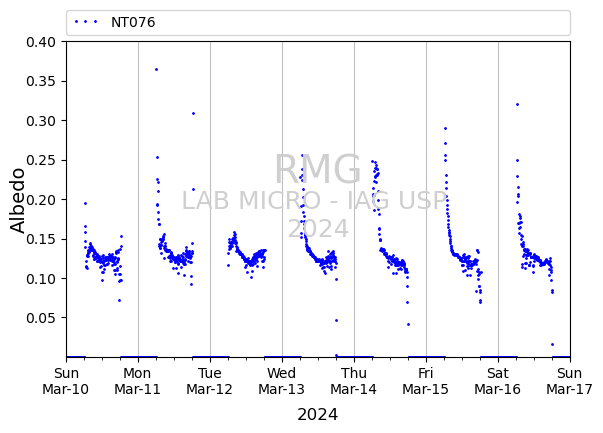Click the Mon Mar-11 date label
The height and width of the screenshot is (433, 603).
click(137, 381)
